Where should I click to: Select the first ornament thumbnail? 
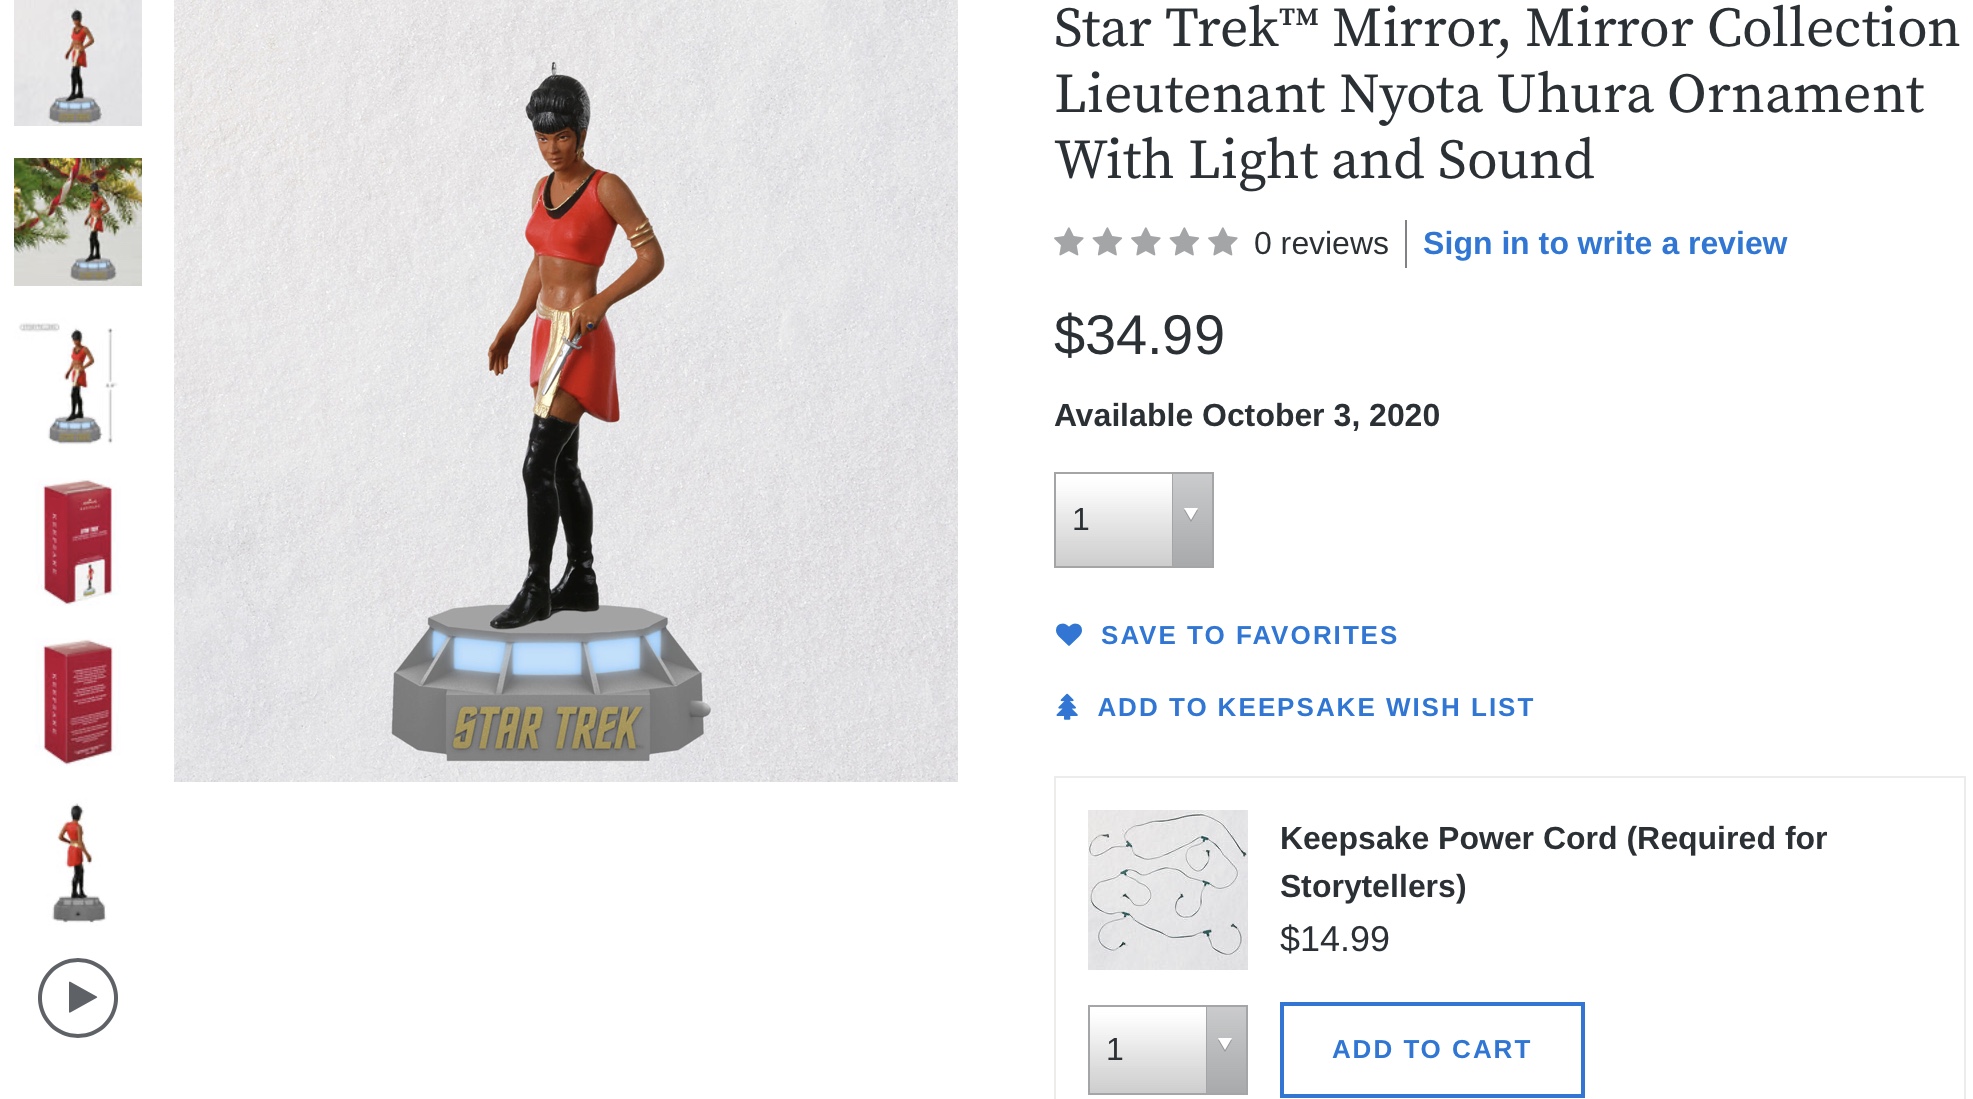(x=78, y=63)
